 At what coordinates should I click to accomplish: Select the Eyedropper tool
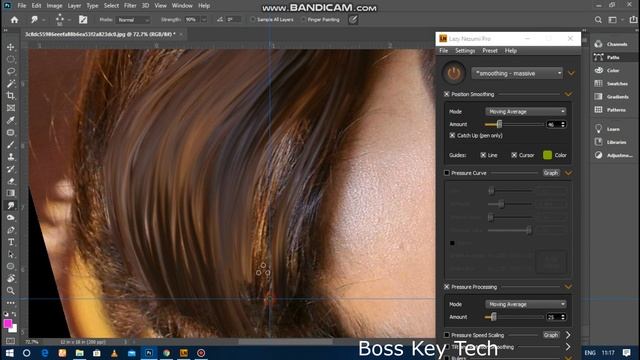(11, 120)
